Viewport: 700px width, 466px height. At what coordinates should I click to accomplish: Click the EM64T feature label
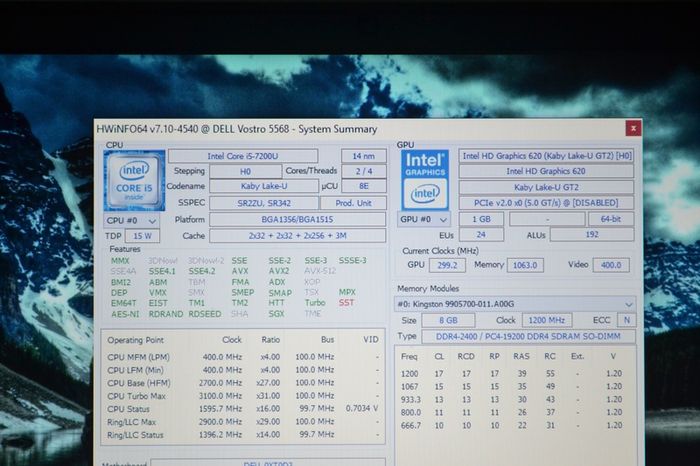coord(124,303)
